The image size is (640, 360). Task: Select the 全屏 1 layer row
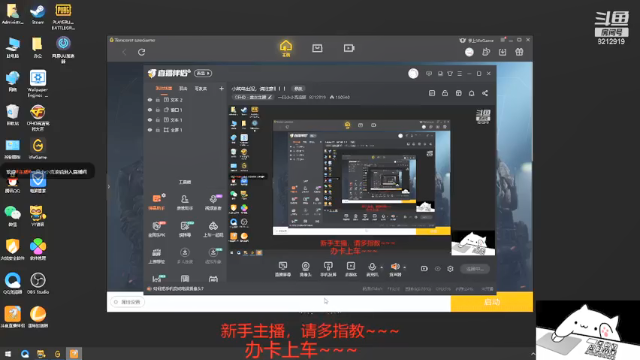pos(186,130)
